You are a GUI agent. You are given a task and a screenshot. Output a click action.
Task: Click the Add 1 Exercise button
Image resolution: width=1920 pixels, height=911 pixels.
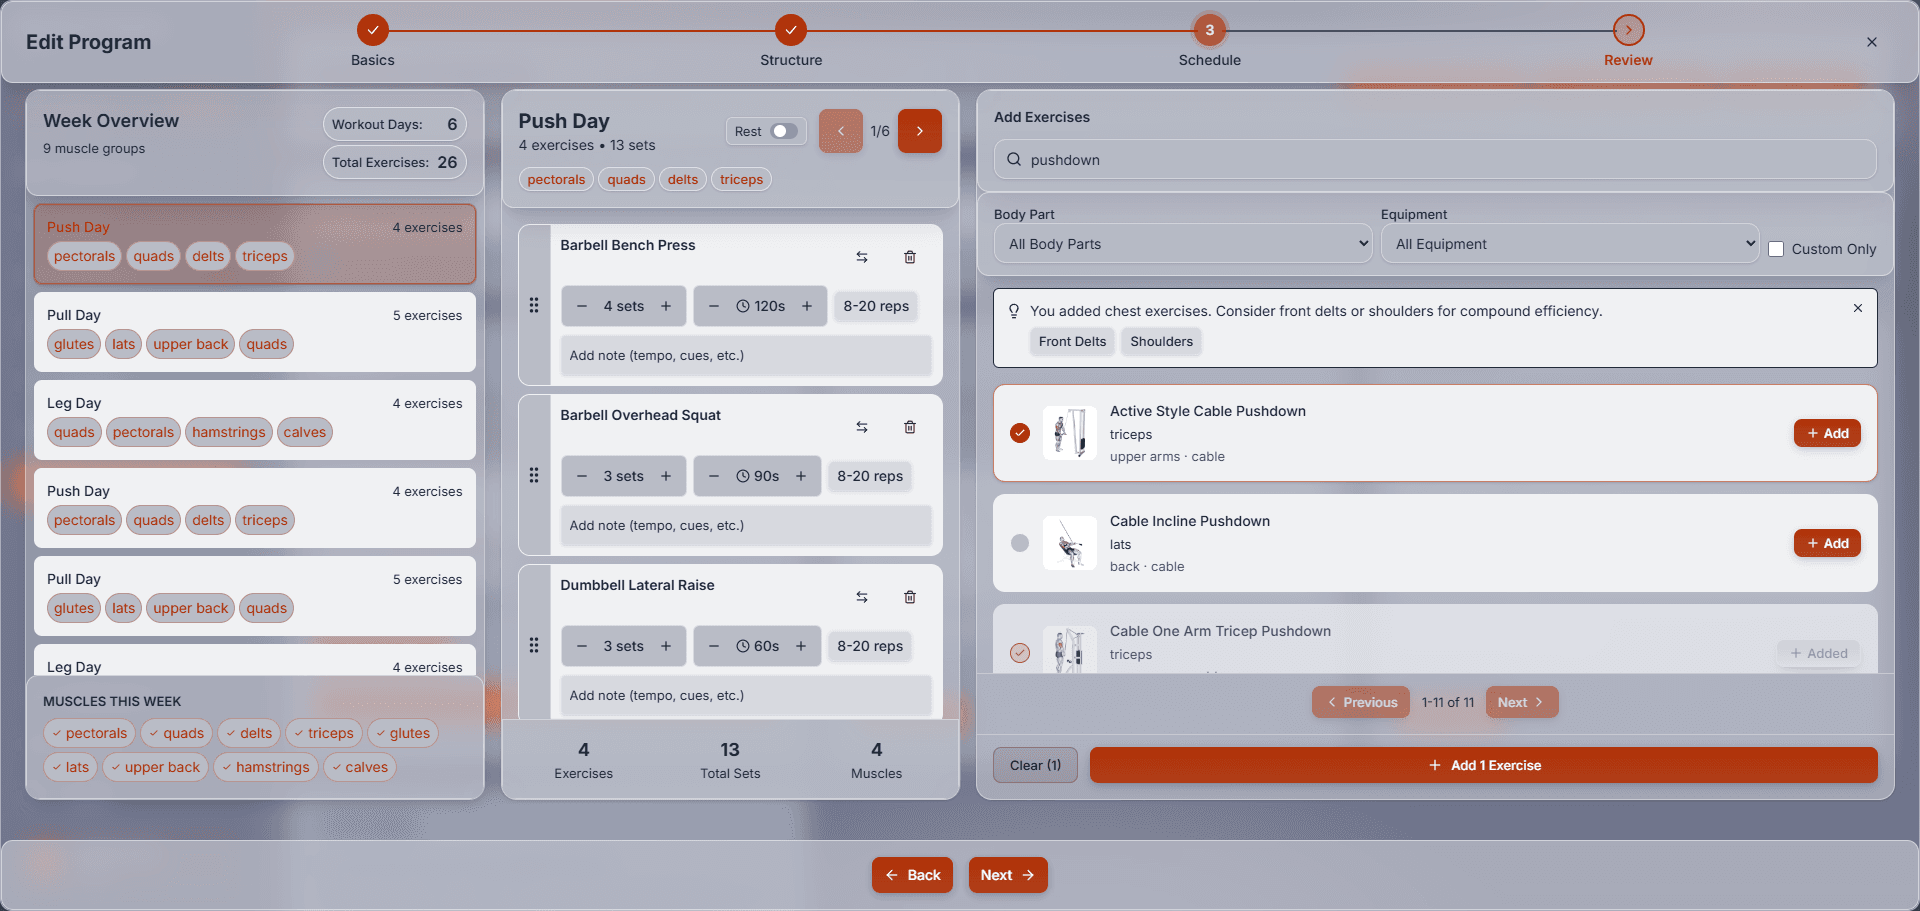pos(1483,765)
